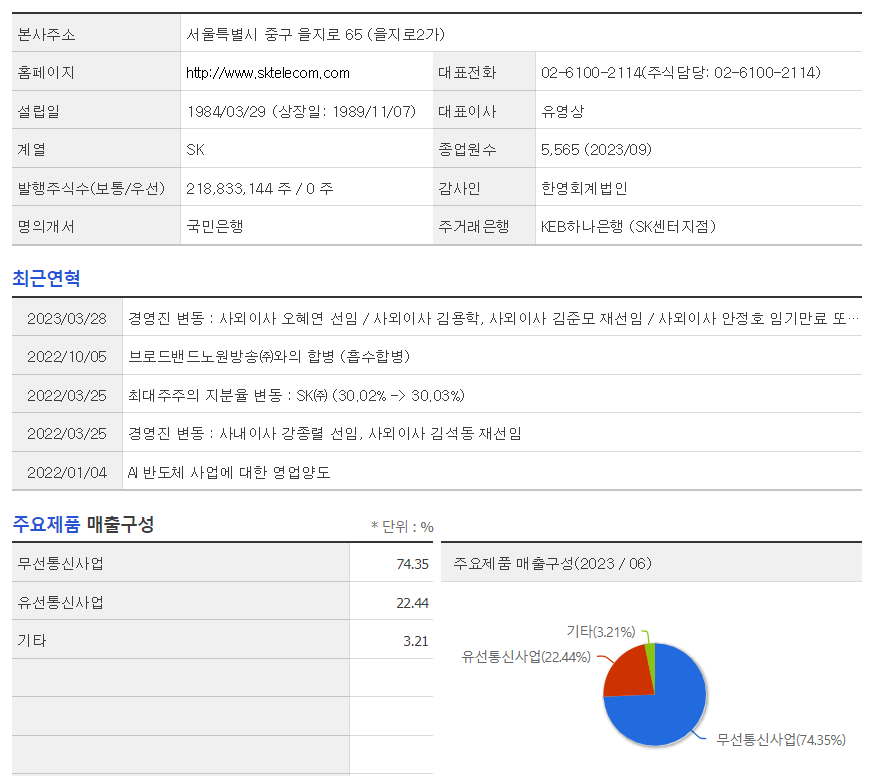
Task: Open the 최대주주의 지분율 변동 entry
Action: click(296, 395)
